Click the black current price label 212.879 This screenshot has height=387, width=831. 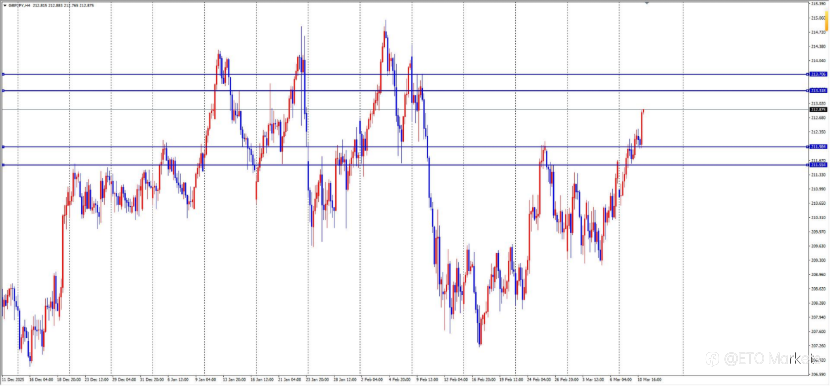click(x=818, y=109)
